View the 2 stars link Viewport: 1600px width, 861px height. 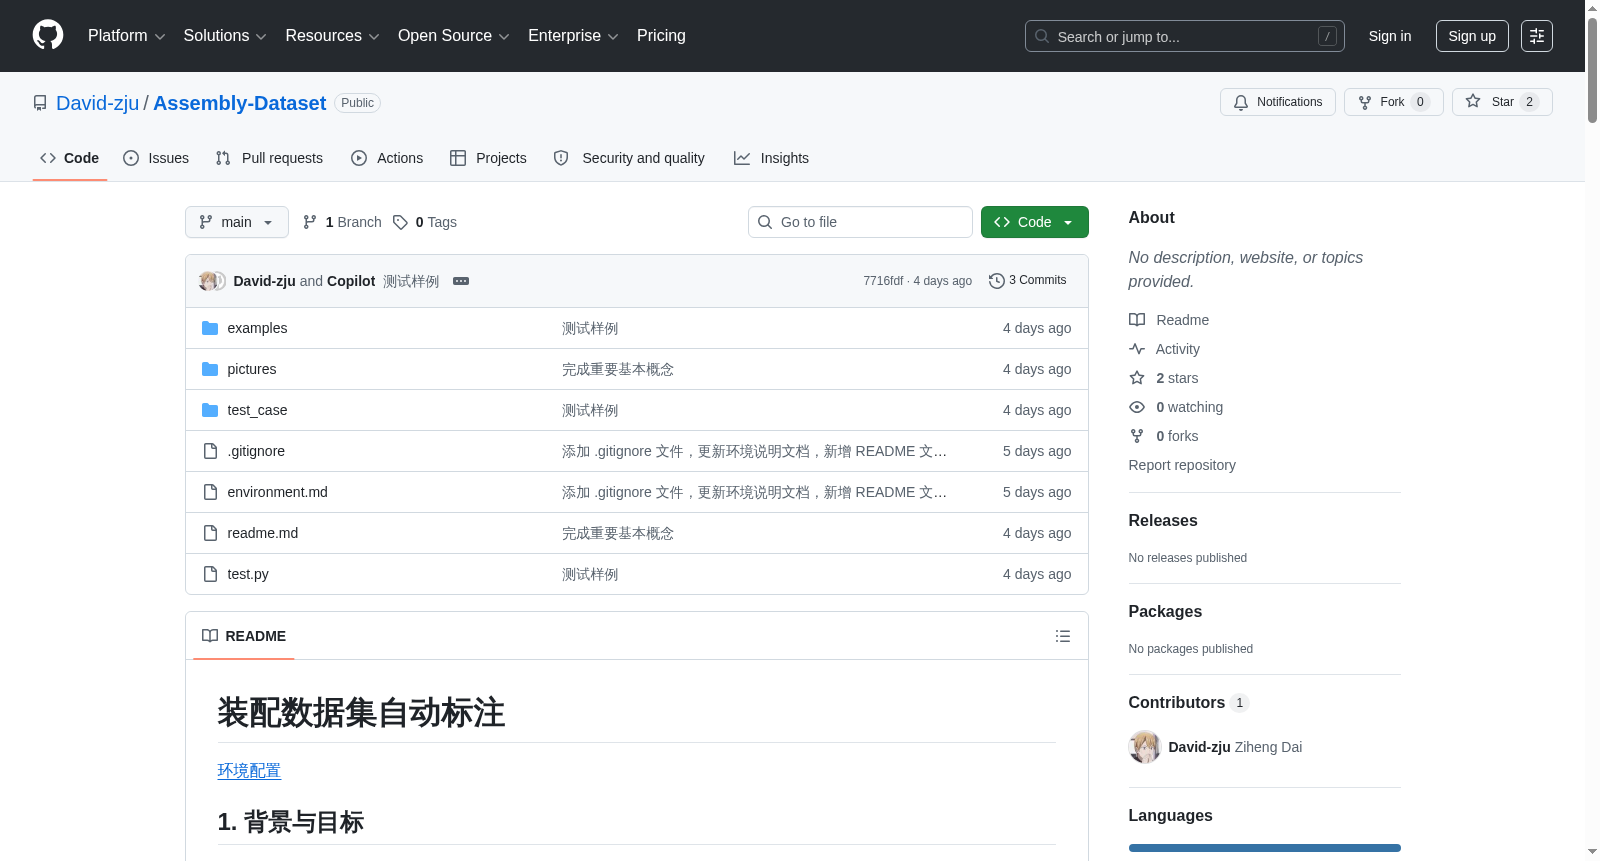tap(1164, 378)
